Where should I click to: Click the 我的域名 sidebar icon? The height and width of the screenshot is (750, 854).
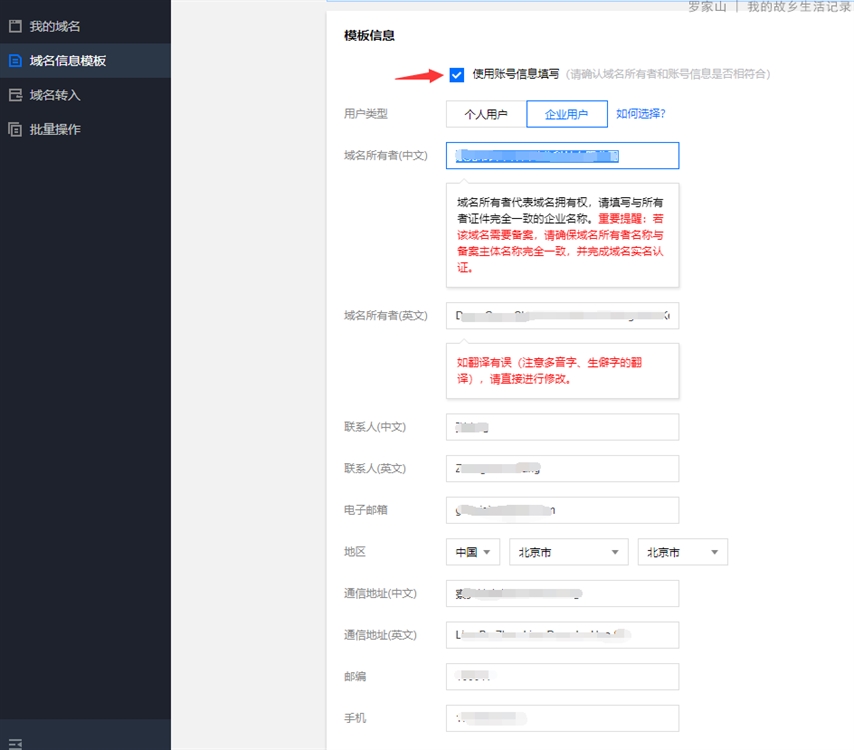click(x=15, y=26)
